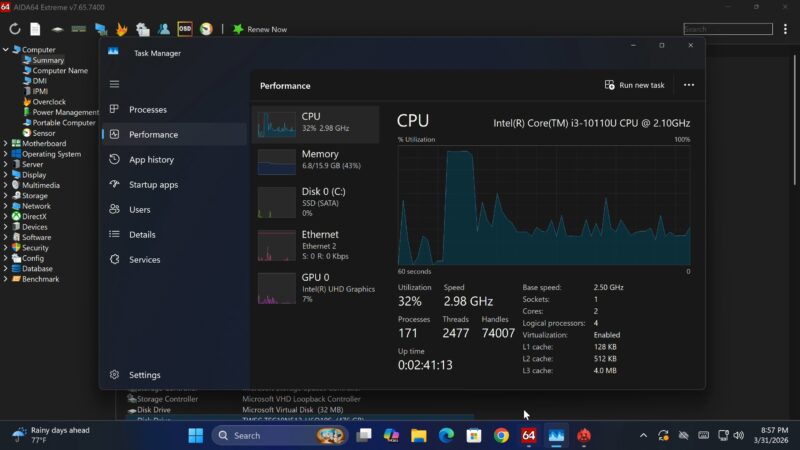800x450 pixels.
Task: Switch to Details page in Task Manager
Action: pos(174,234)
